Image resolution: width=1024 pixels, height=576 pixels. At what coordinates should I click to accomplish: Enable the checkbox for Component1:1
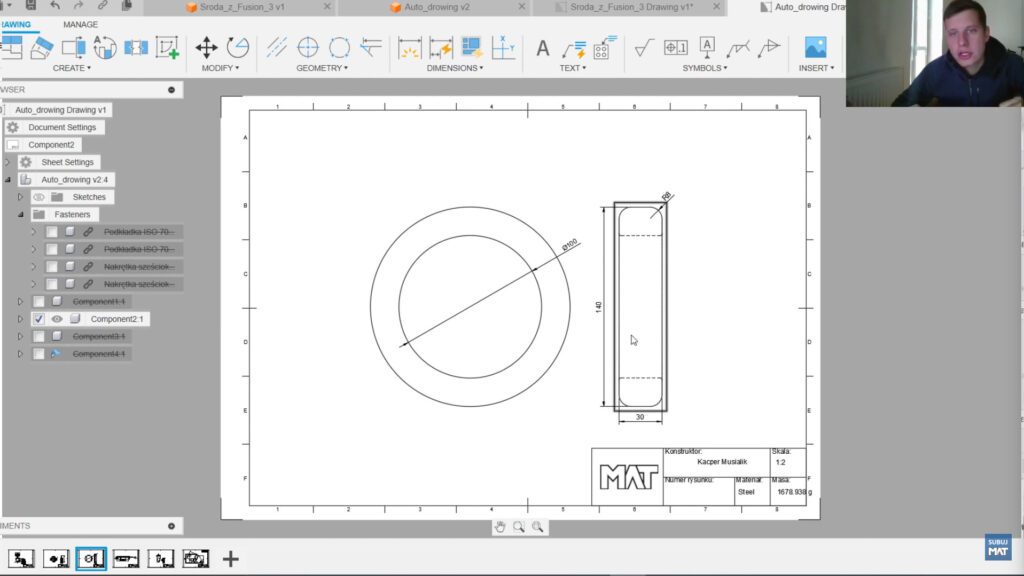(x=38, y=301)
